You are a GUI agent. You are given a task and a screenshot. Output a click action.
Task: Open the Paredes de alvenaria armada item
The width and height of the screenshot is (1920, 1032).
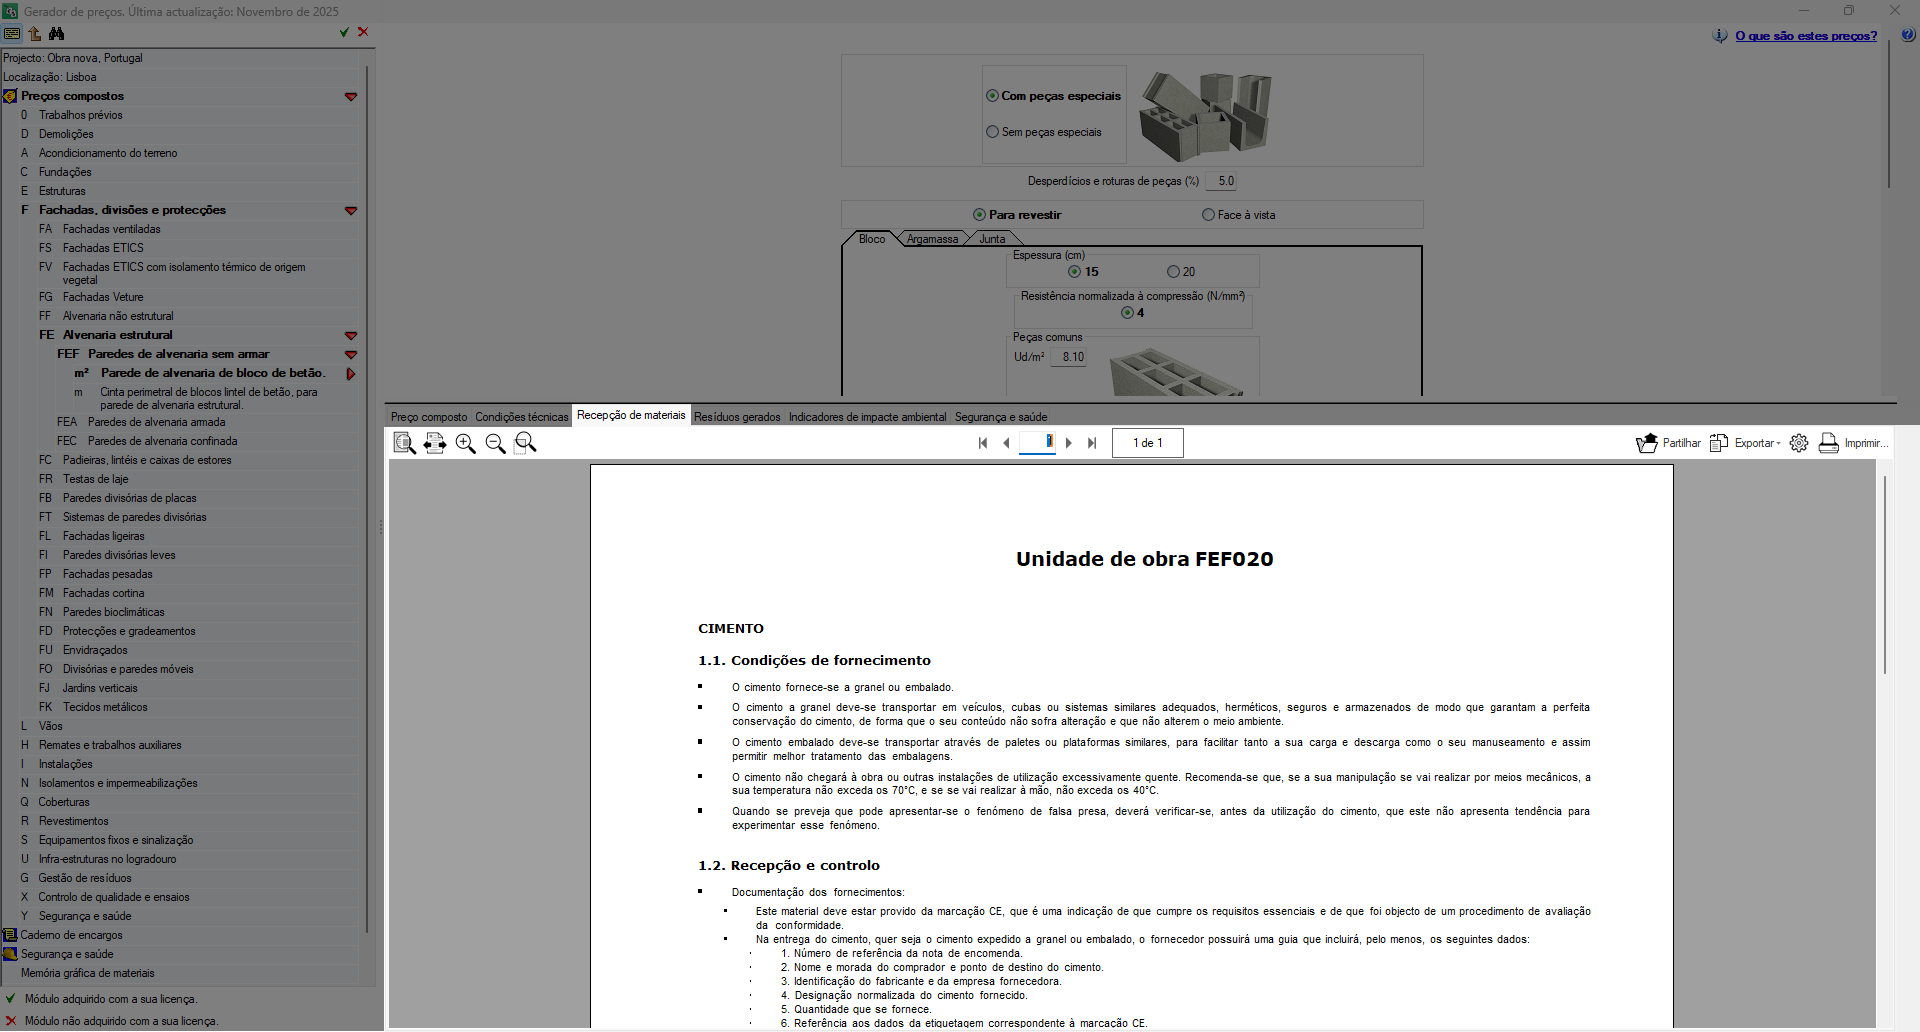point(157,422)
